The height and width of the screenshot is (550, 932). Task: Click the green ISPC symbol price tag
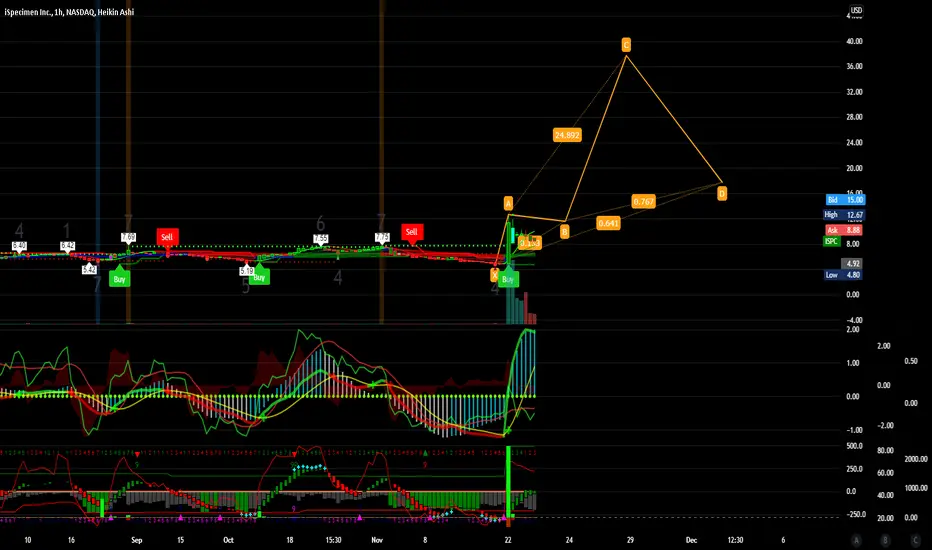click(832, 241)
